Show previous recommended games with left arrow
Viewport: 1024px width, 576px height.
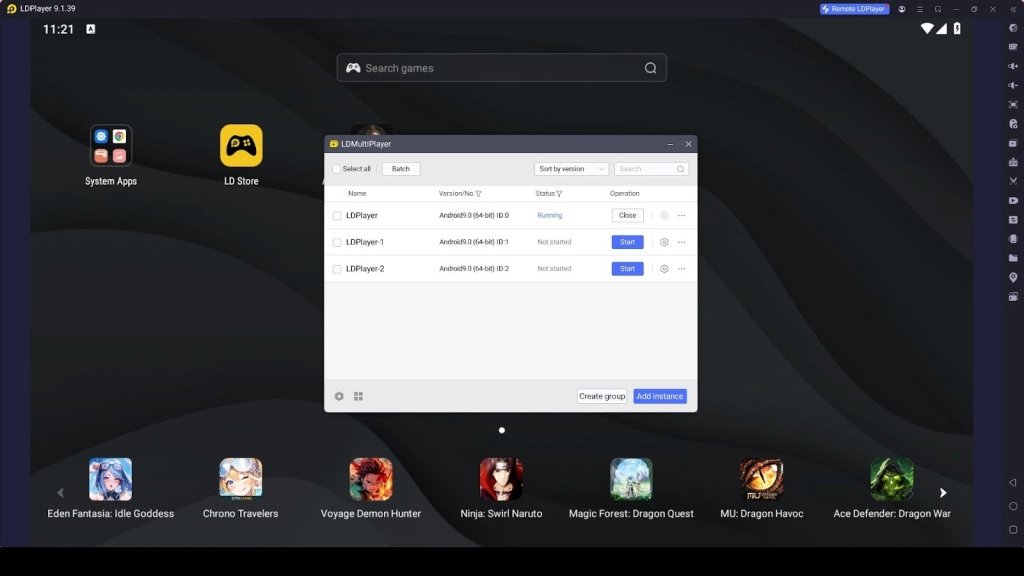tap(60, 493)
